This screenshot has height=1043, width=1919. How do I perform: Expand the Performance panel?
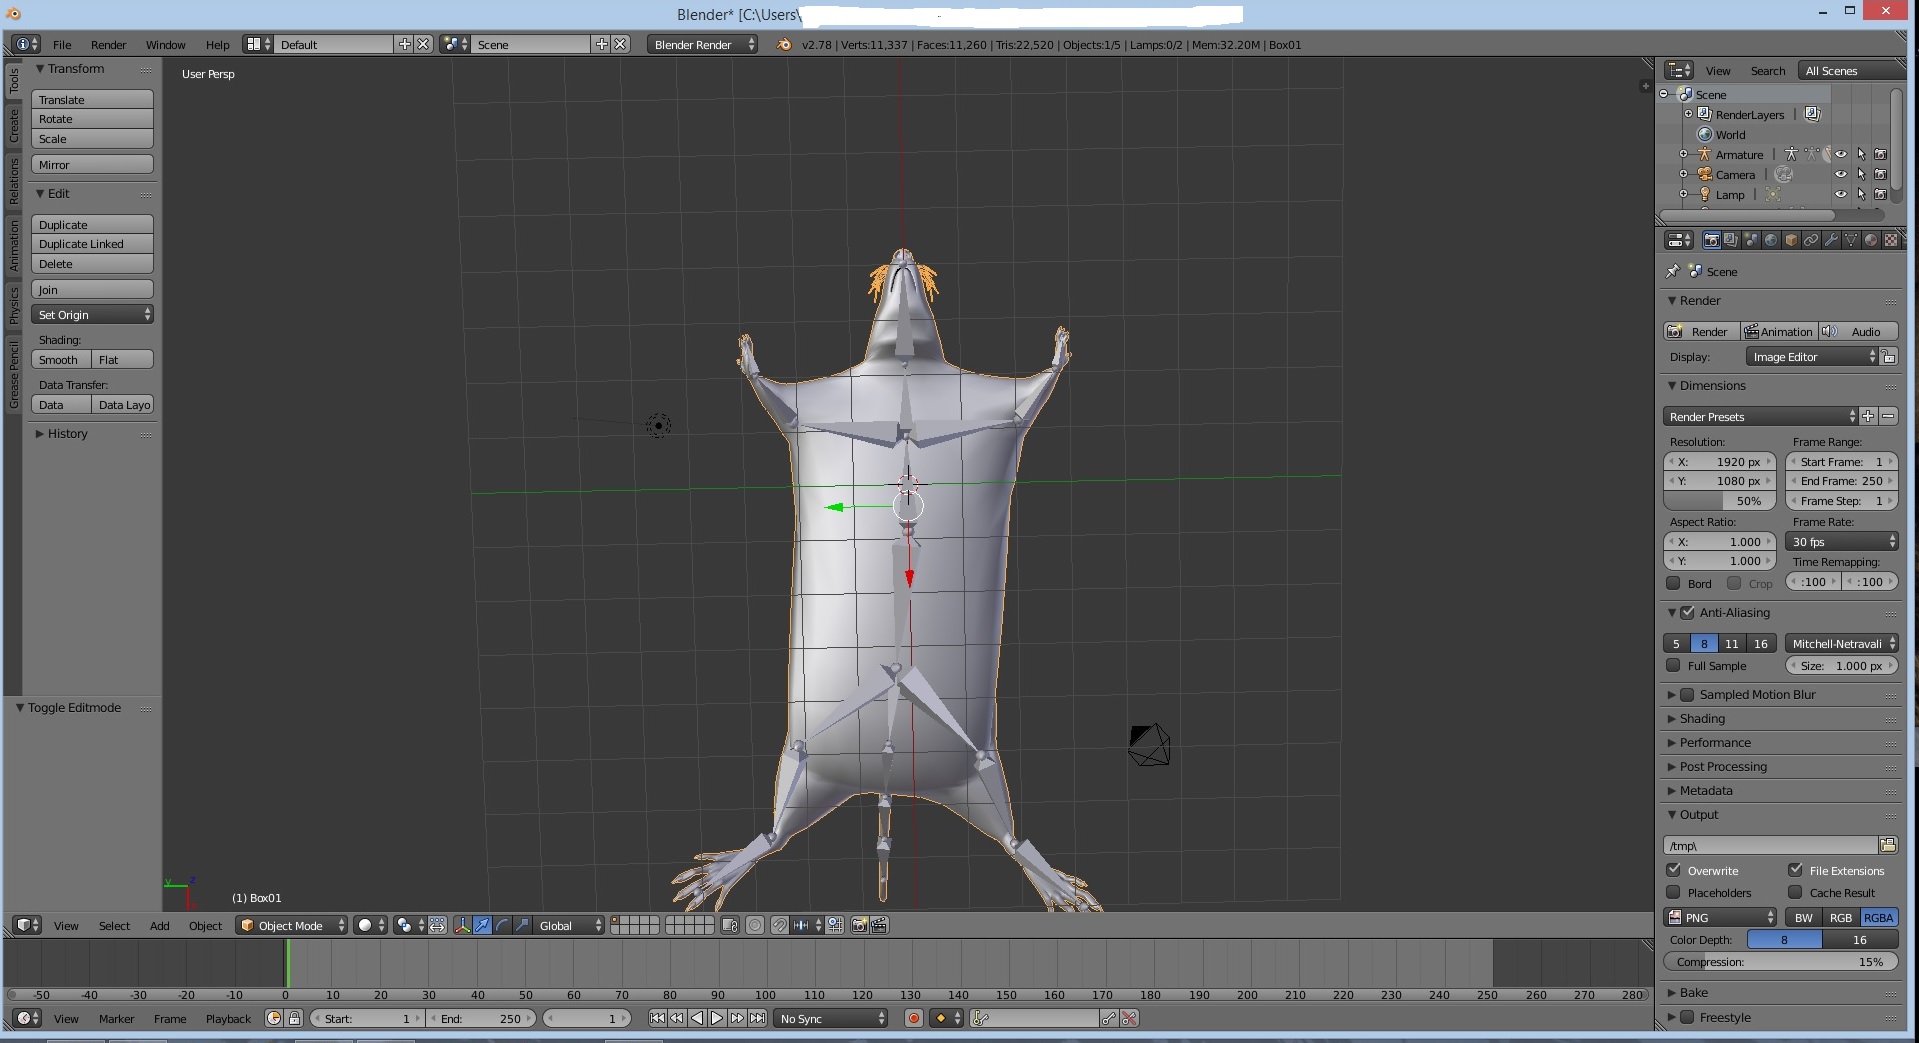[1714, 743]
